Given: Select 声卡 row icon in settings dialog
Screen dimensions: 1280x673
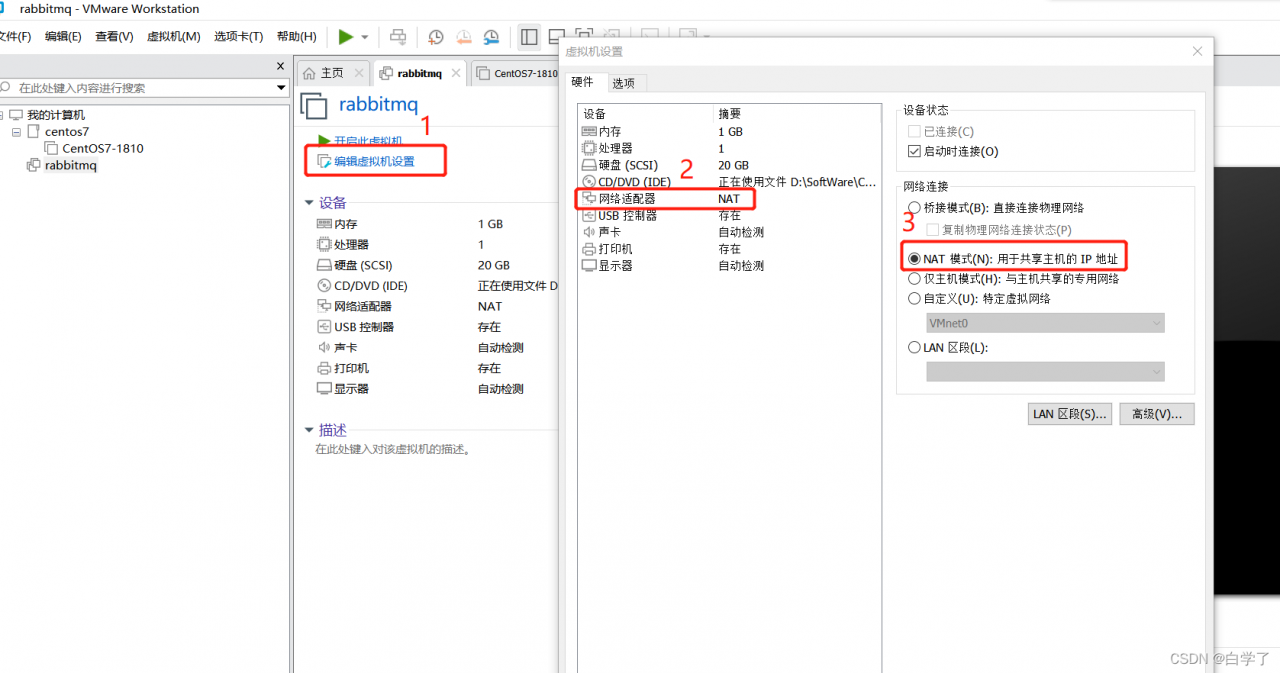Looking at the screenshot, I should 589,232.
